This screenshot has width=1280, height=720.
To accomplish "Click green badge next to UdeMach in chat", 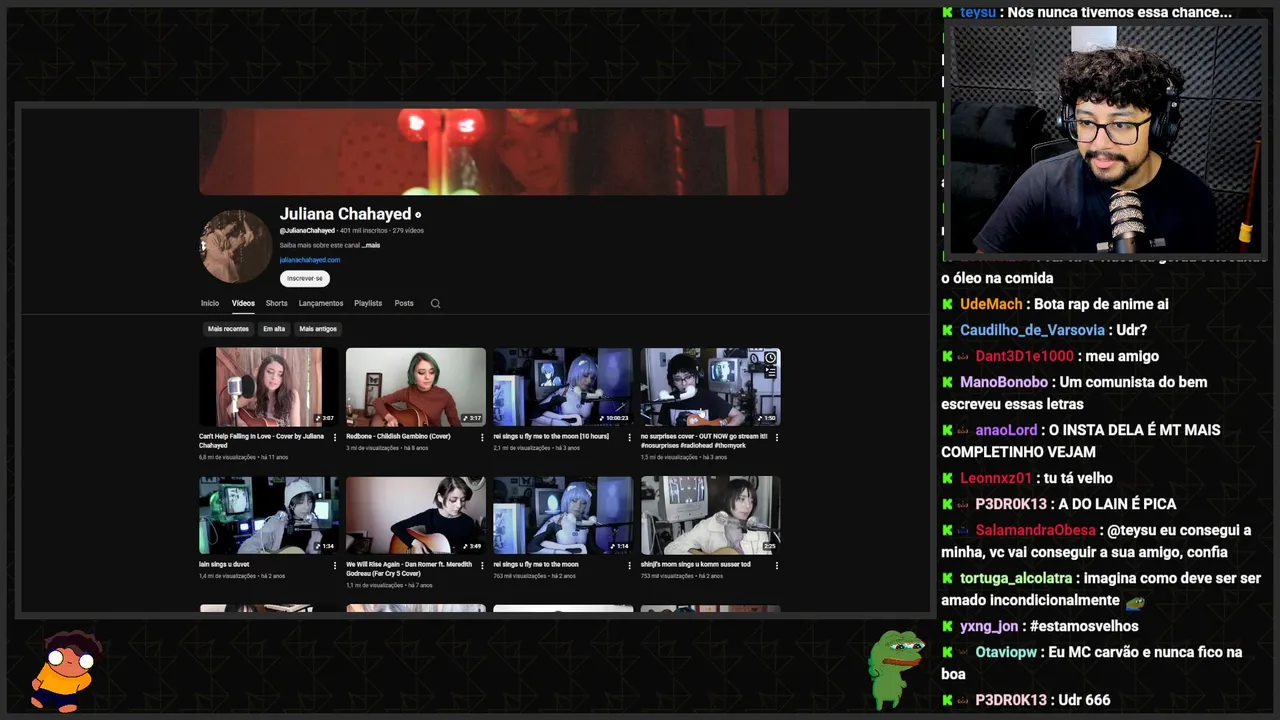I will 947,304.
